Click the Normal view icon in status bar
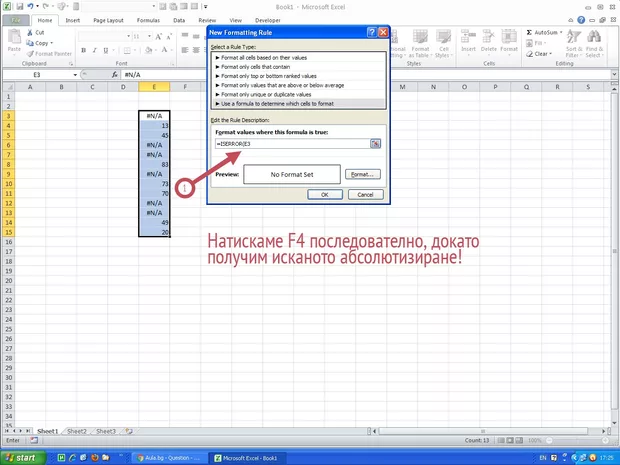This screenshot has height=465, width=620. [501, 440]
